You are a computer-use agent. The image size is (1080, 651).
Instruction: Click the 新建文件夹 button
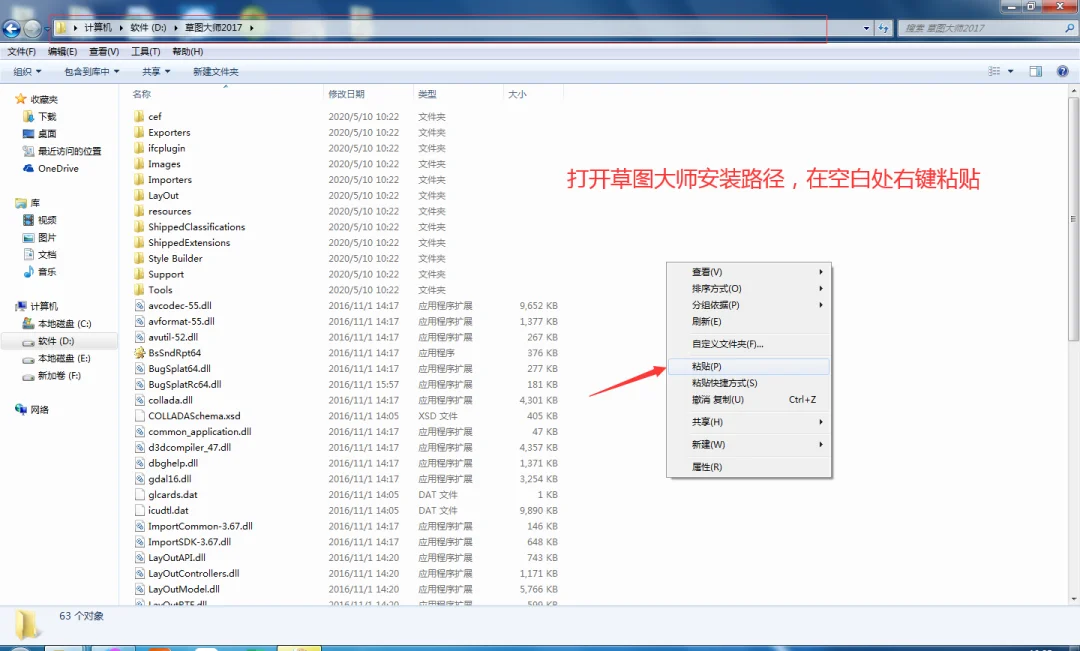[x=216, y=72]
